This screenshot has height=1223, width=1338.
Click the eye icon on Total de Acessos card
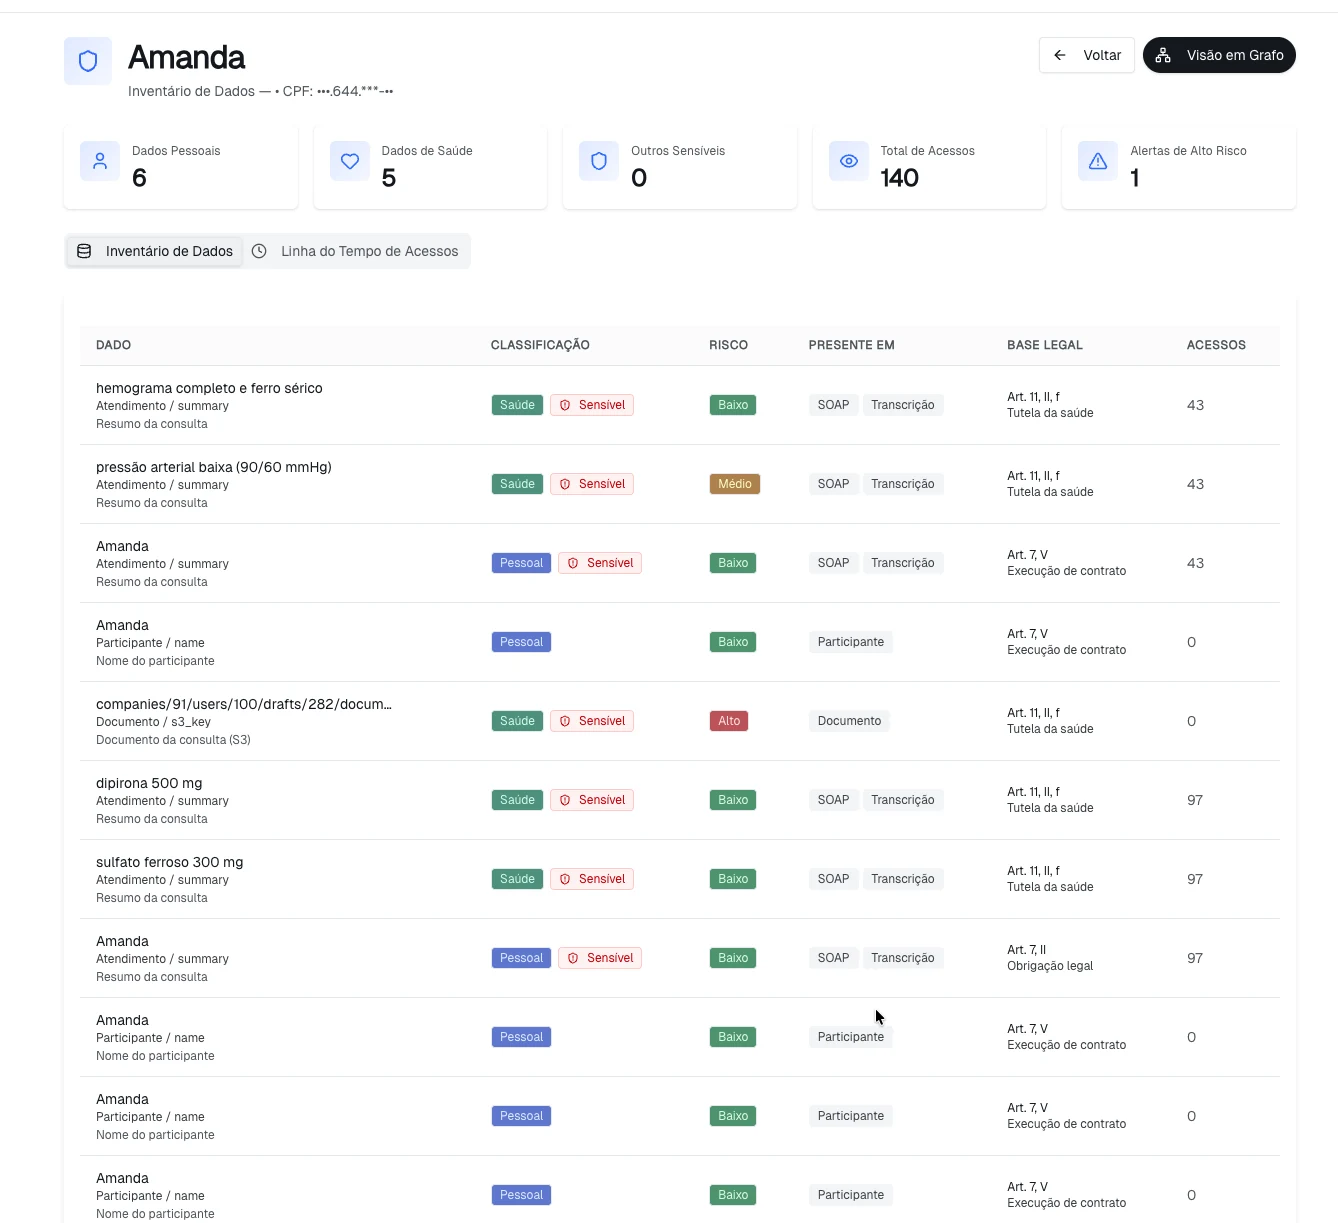[849, 161]
